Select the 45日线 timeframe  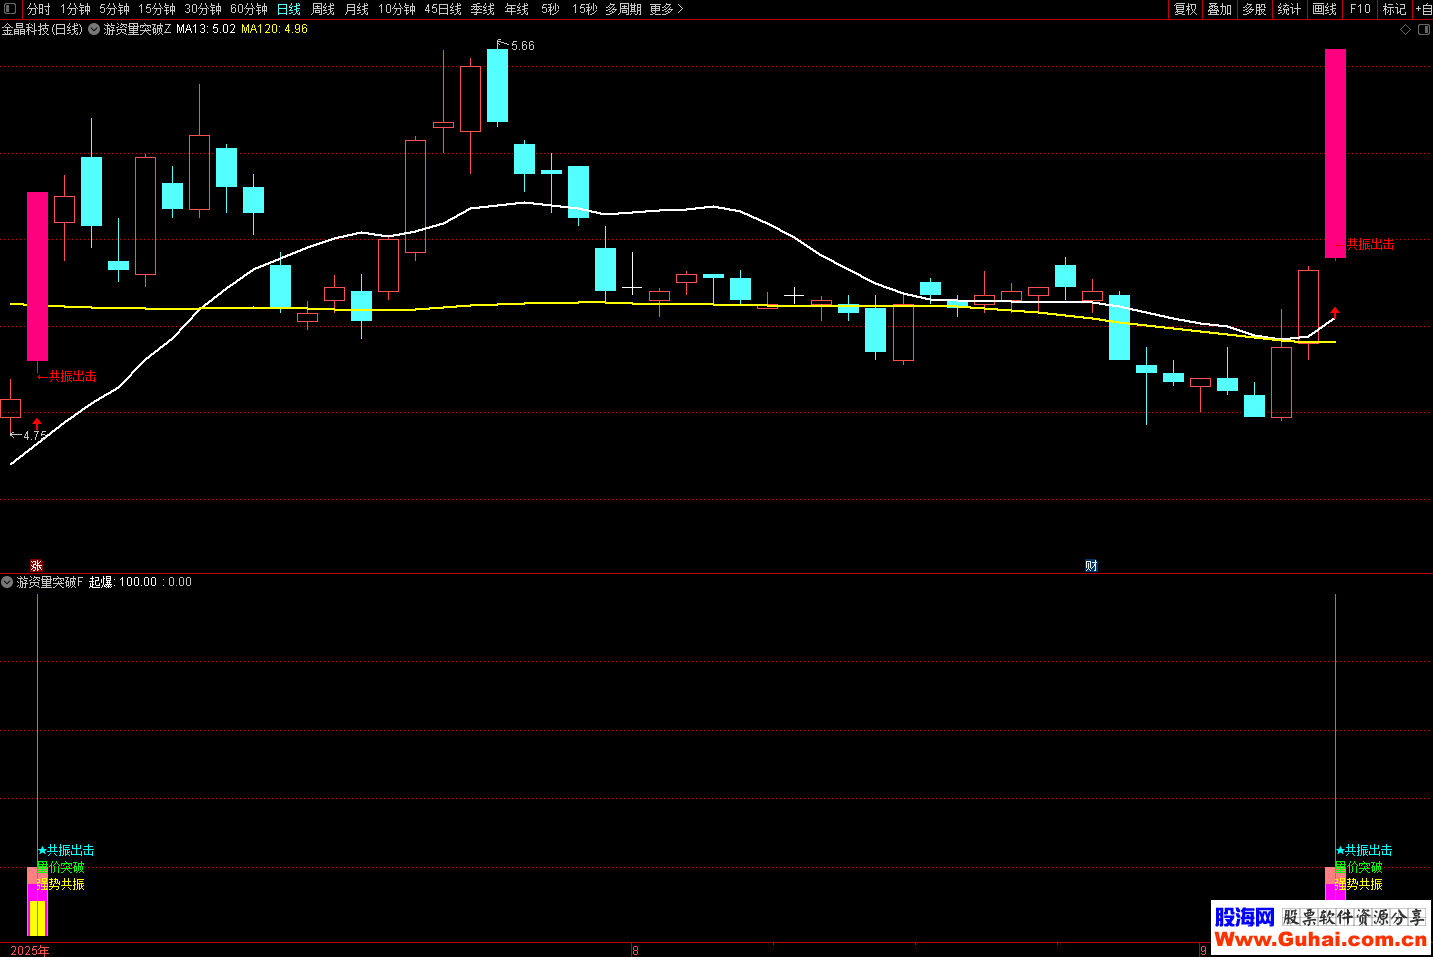pos(443,9)
